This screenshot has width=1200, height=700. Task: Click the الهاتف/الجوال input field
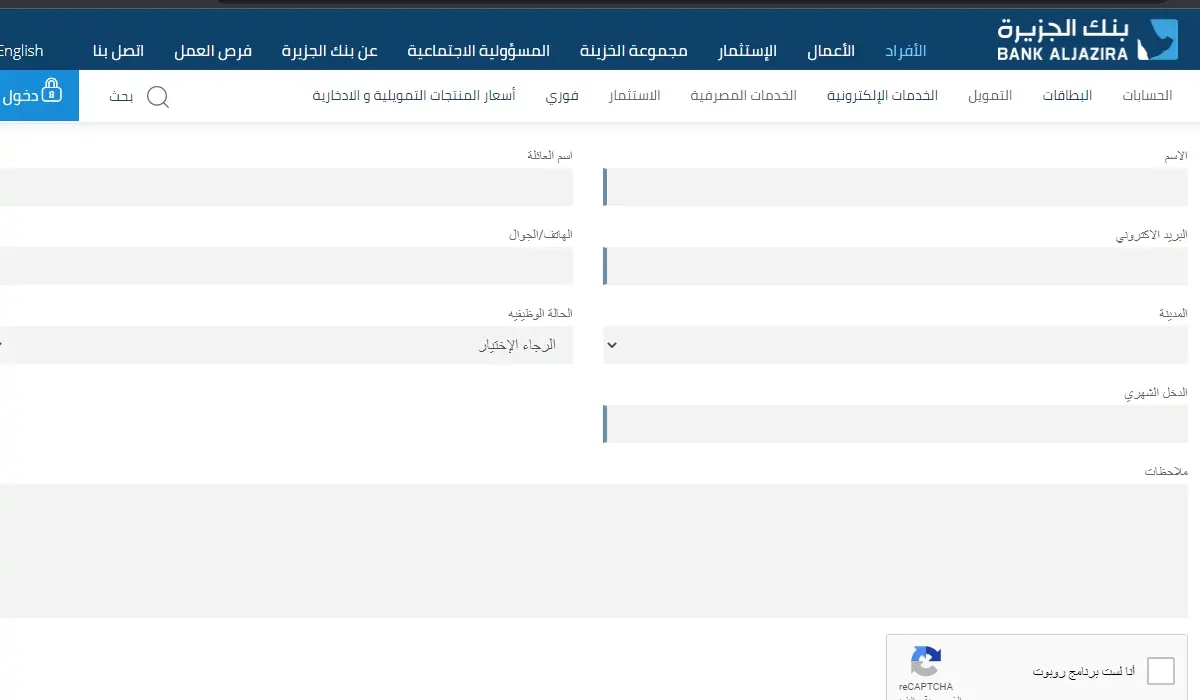pos(285,266)
